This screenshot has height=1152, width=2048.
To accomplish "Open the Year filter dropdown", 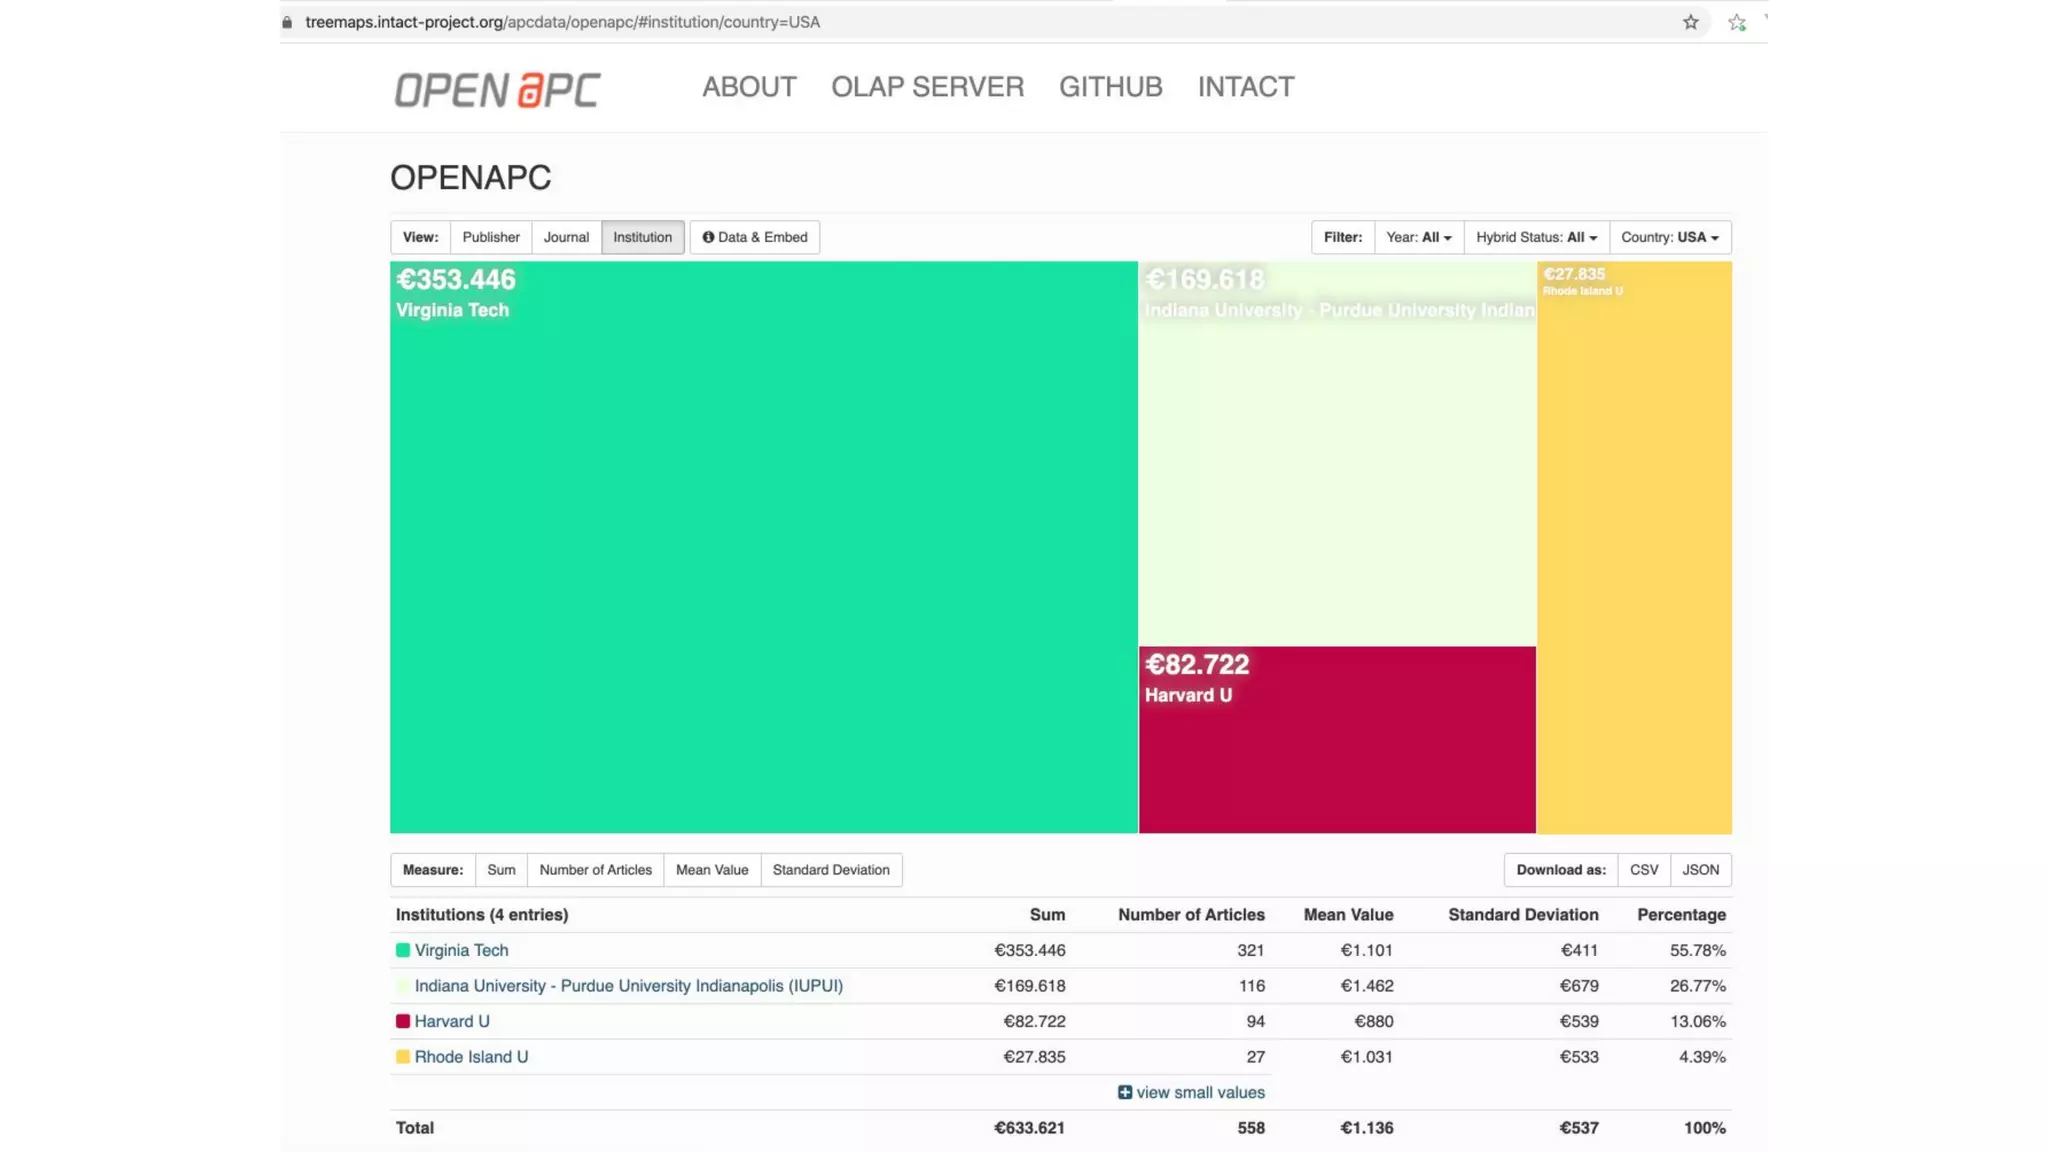I will (x=1418, y=237).
